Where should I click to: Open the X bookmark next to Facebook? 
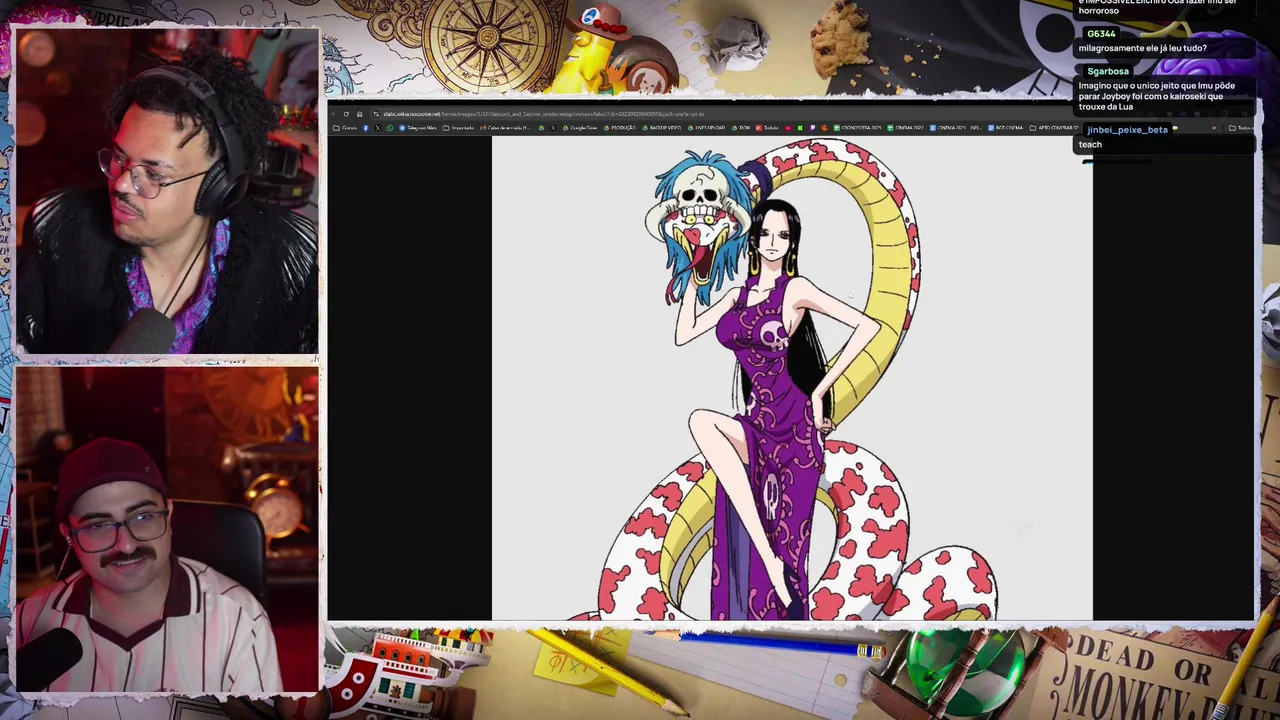point(378,128)
